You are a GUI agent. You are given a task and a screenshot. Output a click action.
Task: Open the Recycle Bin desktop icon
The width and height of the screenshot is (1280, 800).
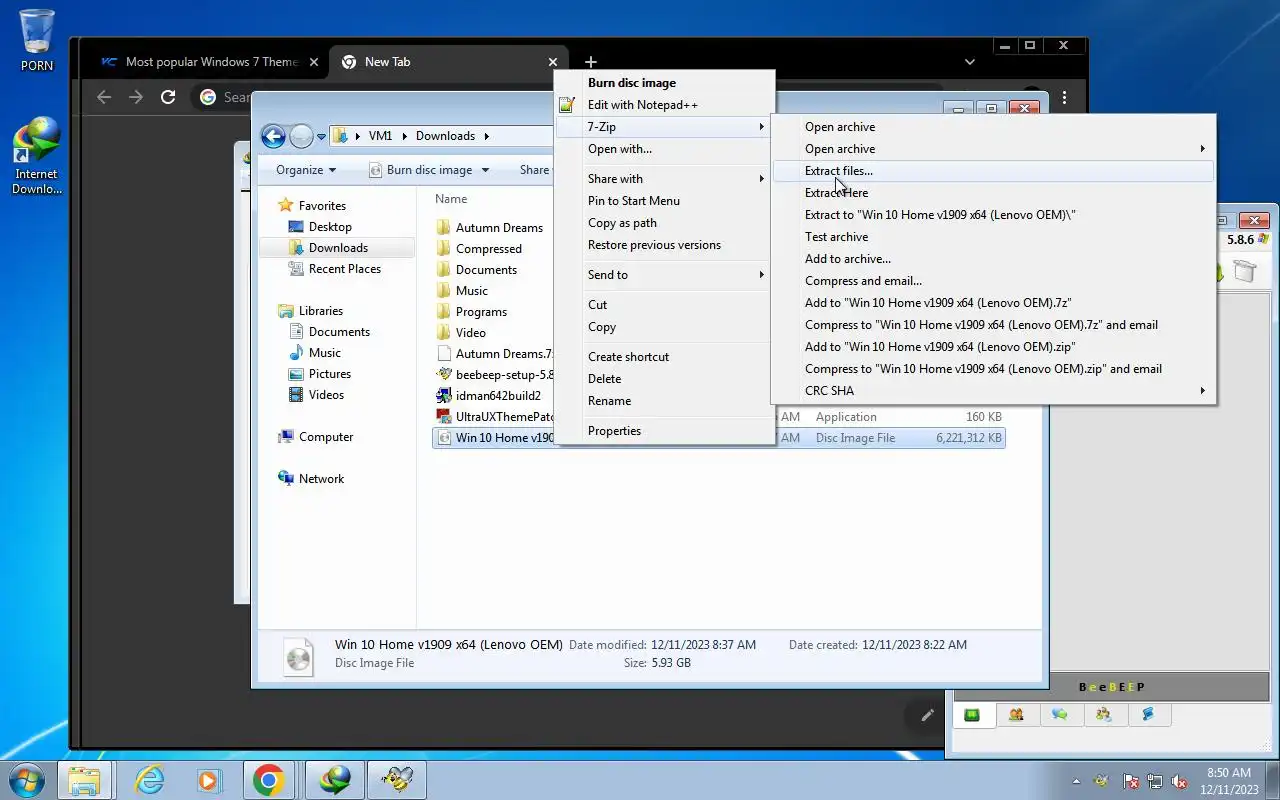point(37,40)
